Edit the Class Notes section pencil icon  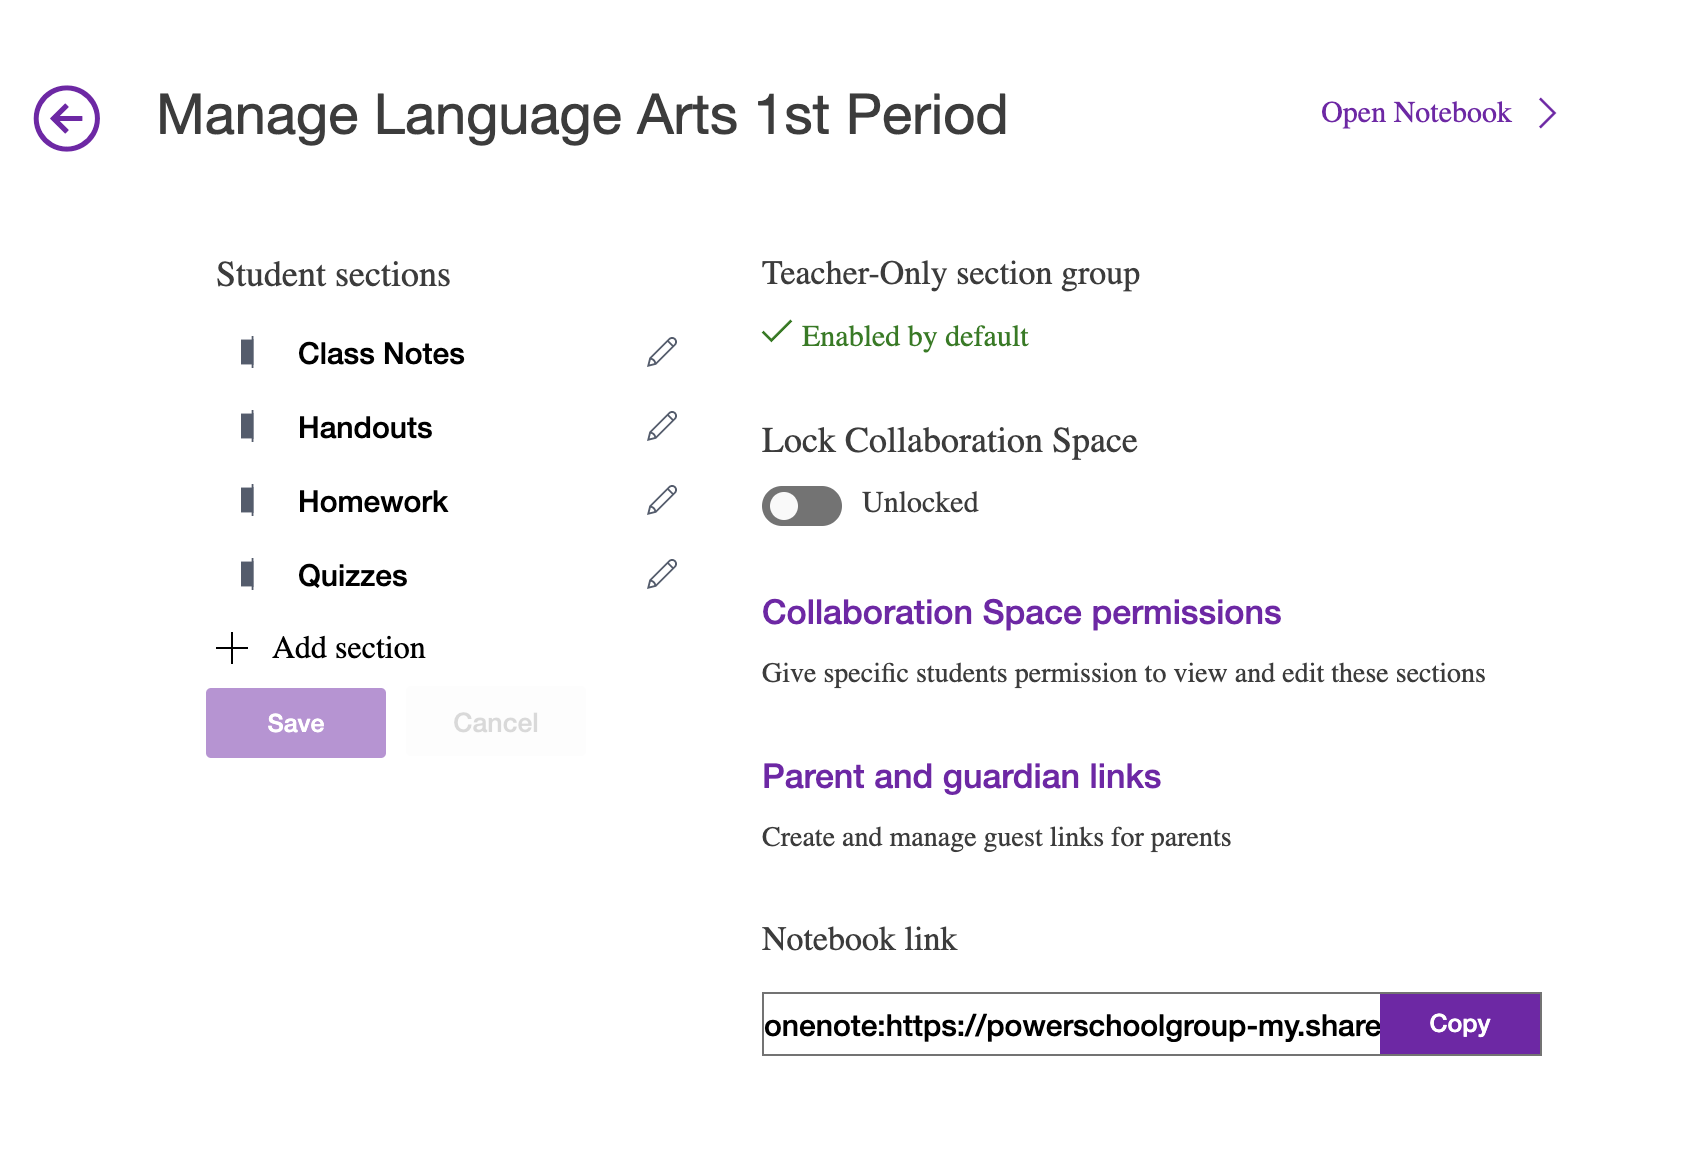point(662,353)
